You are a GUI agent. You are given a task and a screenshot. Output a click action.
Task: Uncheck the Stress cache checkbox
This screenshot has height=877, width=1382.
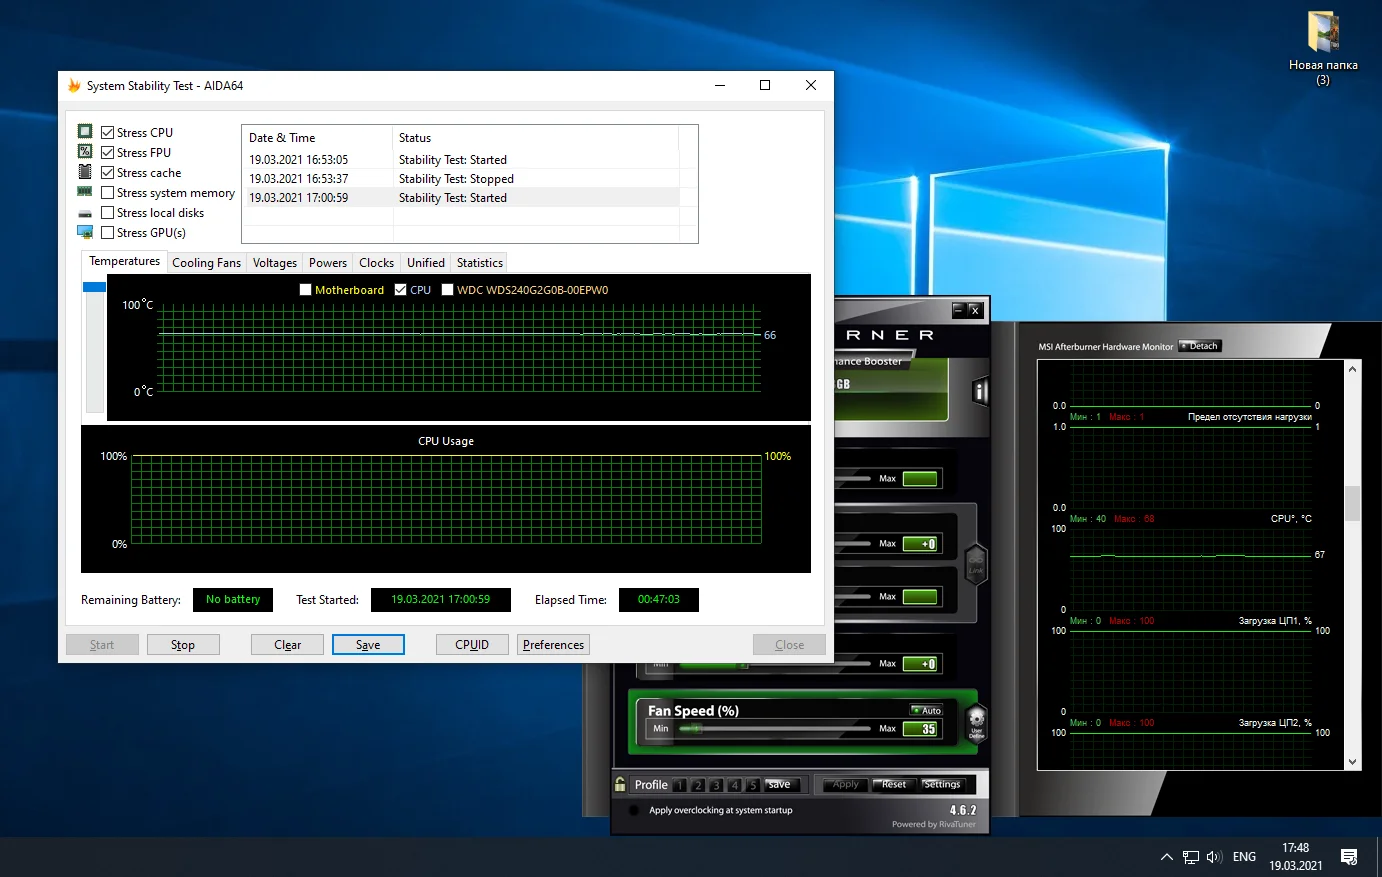pyautogui.click(x=108, y=172)
